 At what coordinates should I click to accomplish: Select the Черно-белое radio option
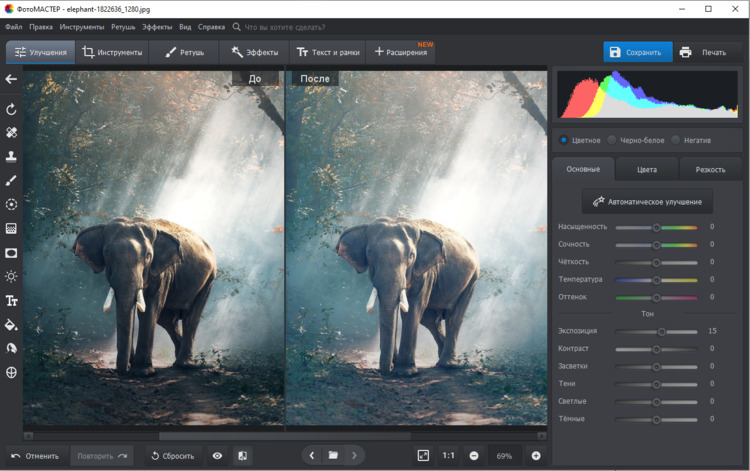point(612,140)
